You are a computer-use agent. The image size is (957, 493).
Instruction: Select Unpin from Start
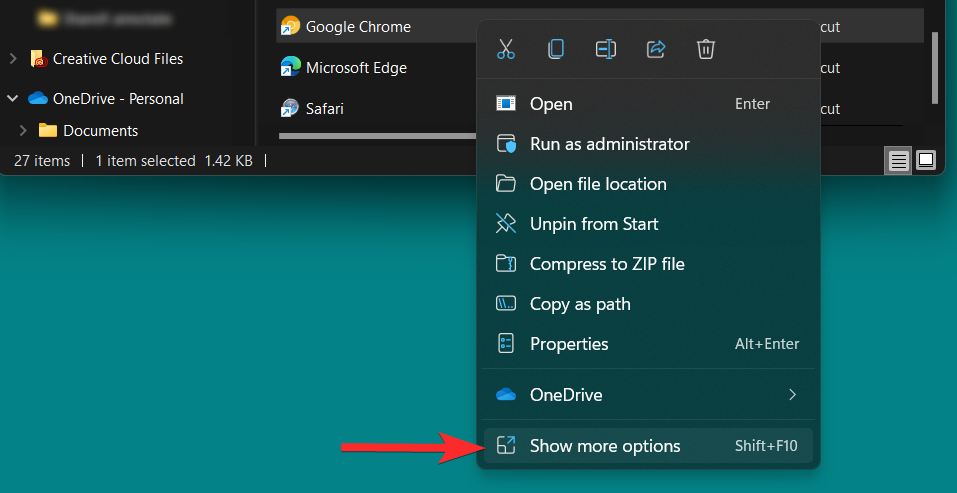point(593,224)
